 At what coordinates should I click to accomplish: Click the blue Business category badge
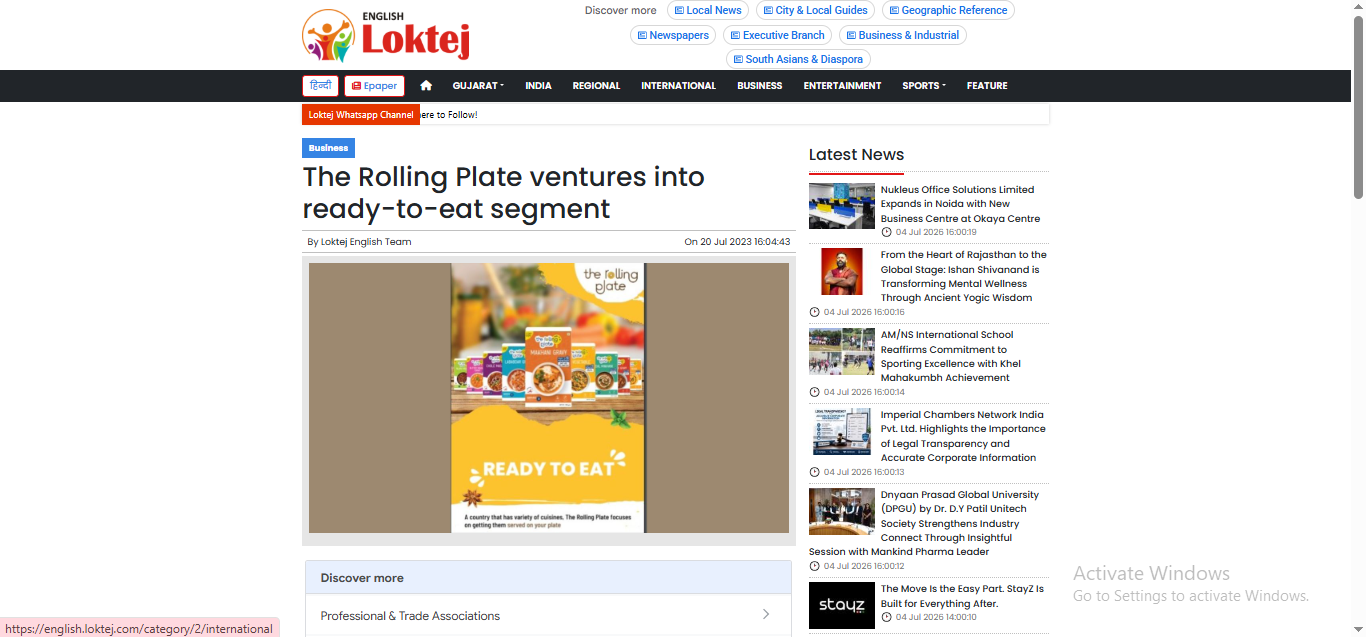point(328,148)
